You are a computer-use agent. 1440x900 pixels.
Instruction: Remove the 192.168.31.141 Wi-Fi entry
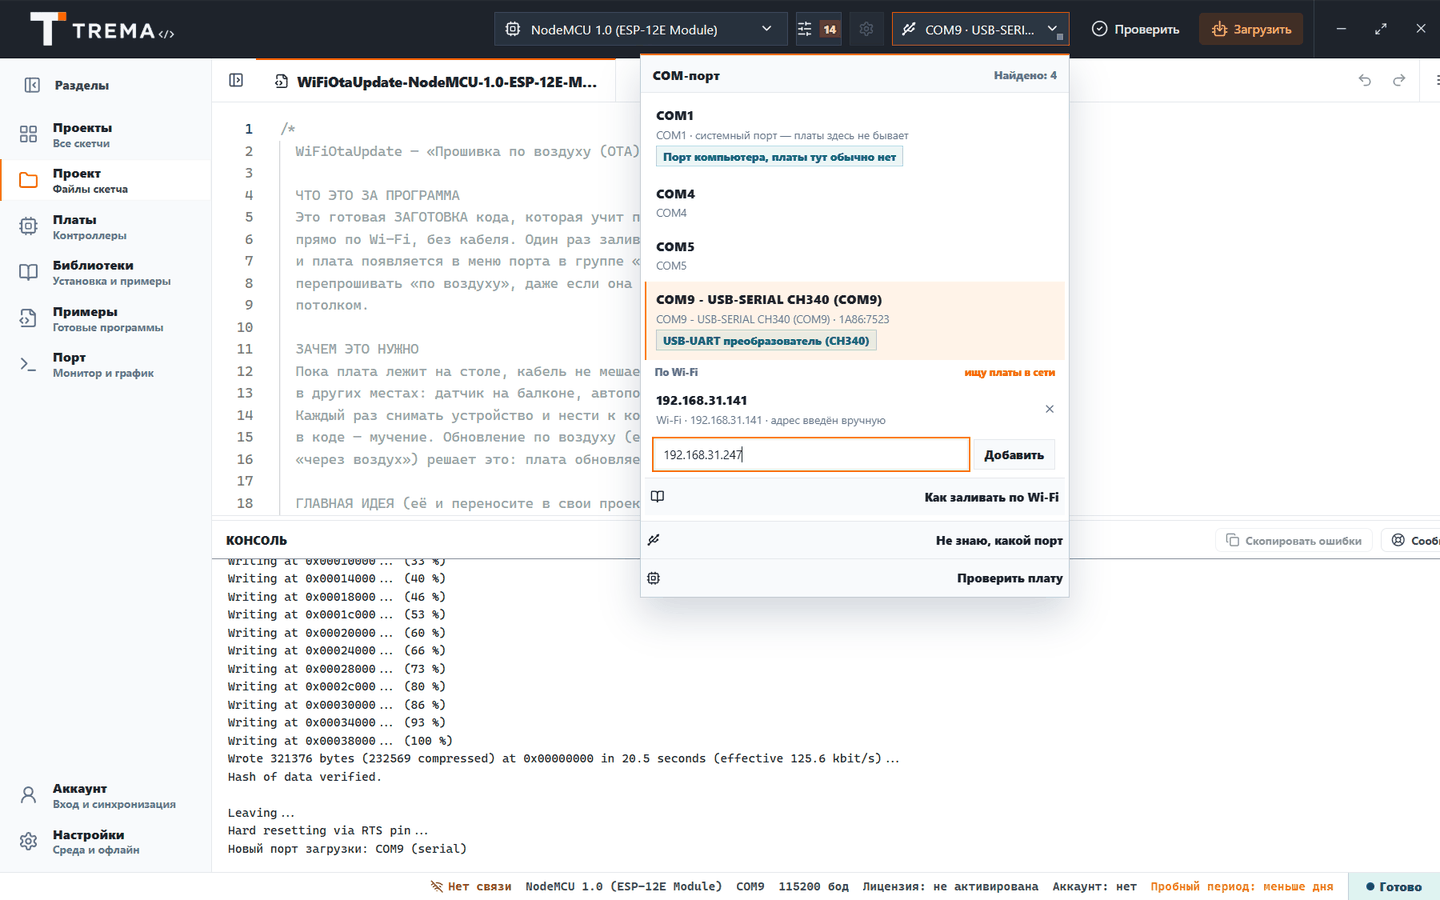[x=1049, y=409]
